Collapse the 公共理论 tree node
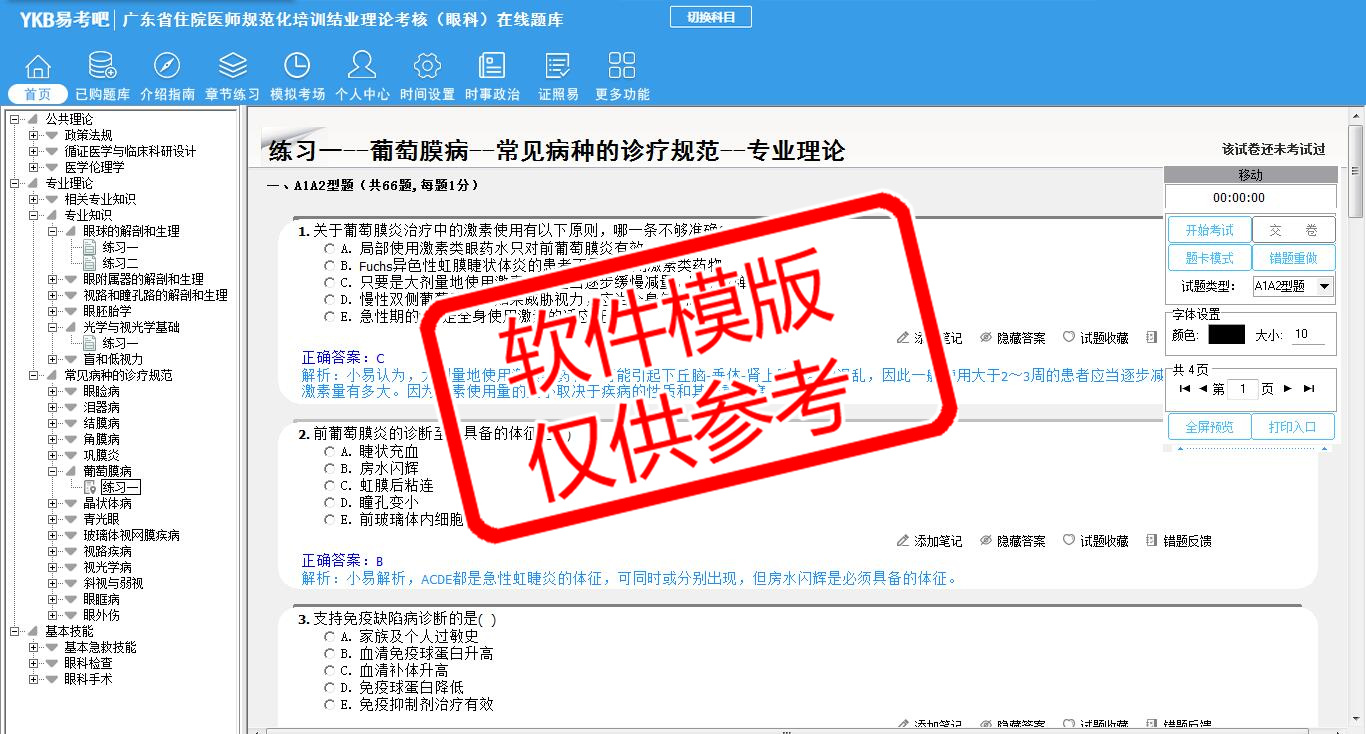This screenshot has width=1366, height=734. pos(15,119)
